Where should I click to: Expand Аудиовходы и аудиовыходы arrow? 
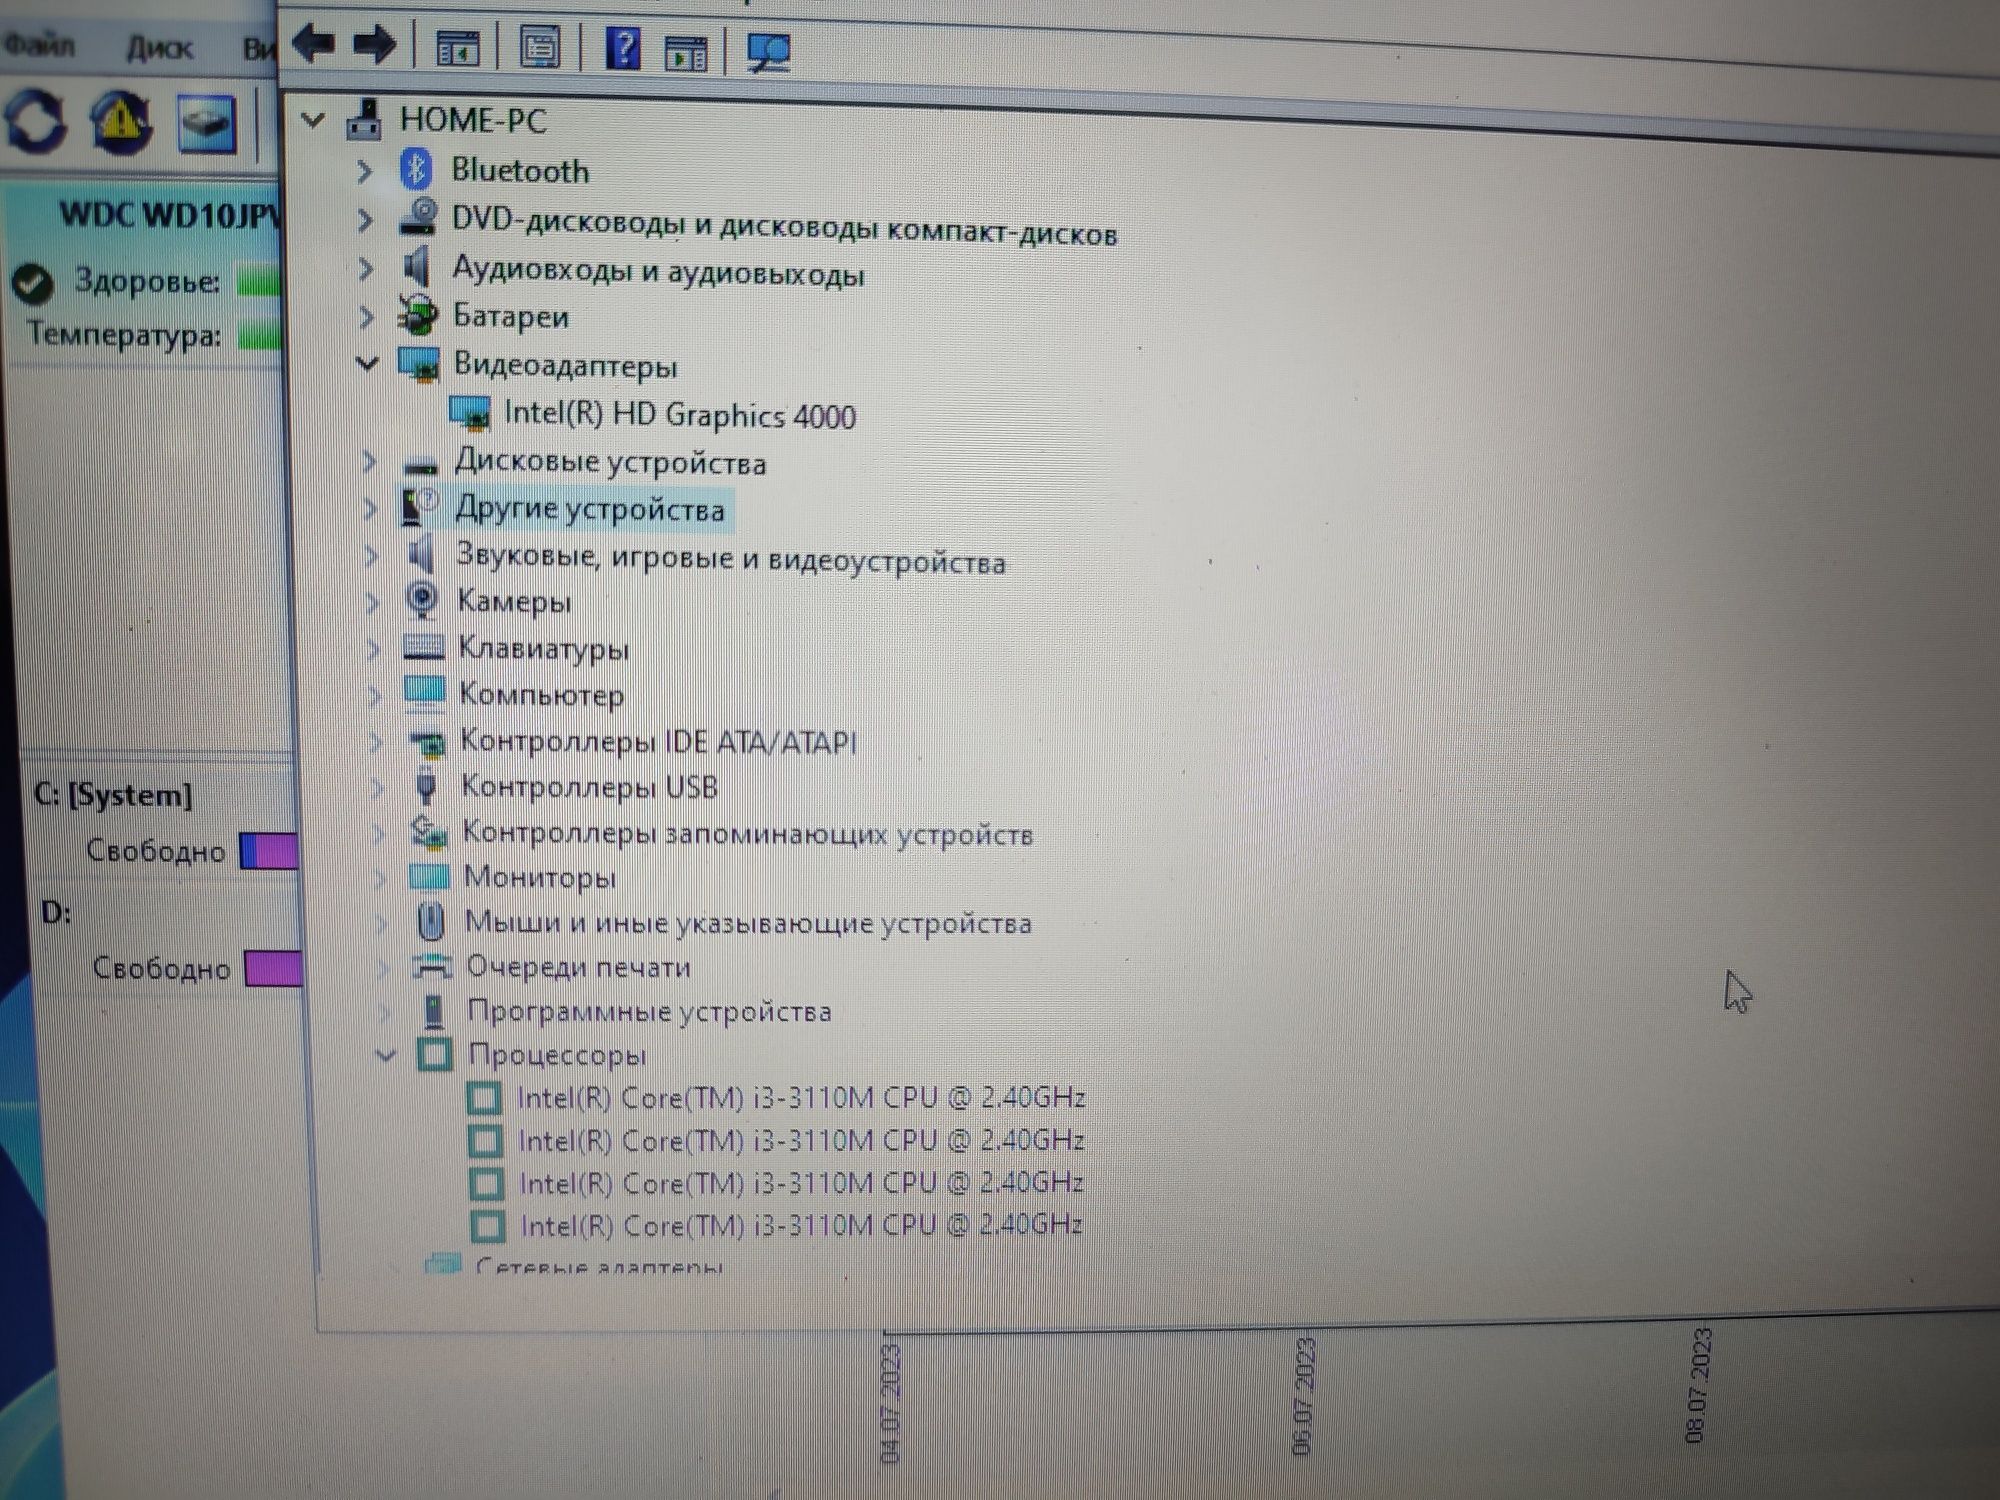[366, 269]
